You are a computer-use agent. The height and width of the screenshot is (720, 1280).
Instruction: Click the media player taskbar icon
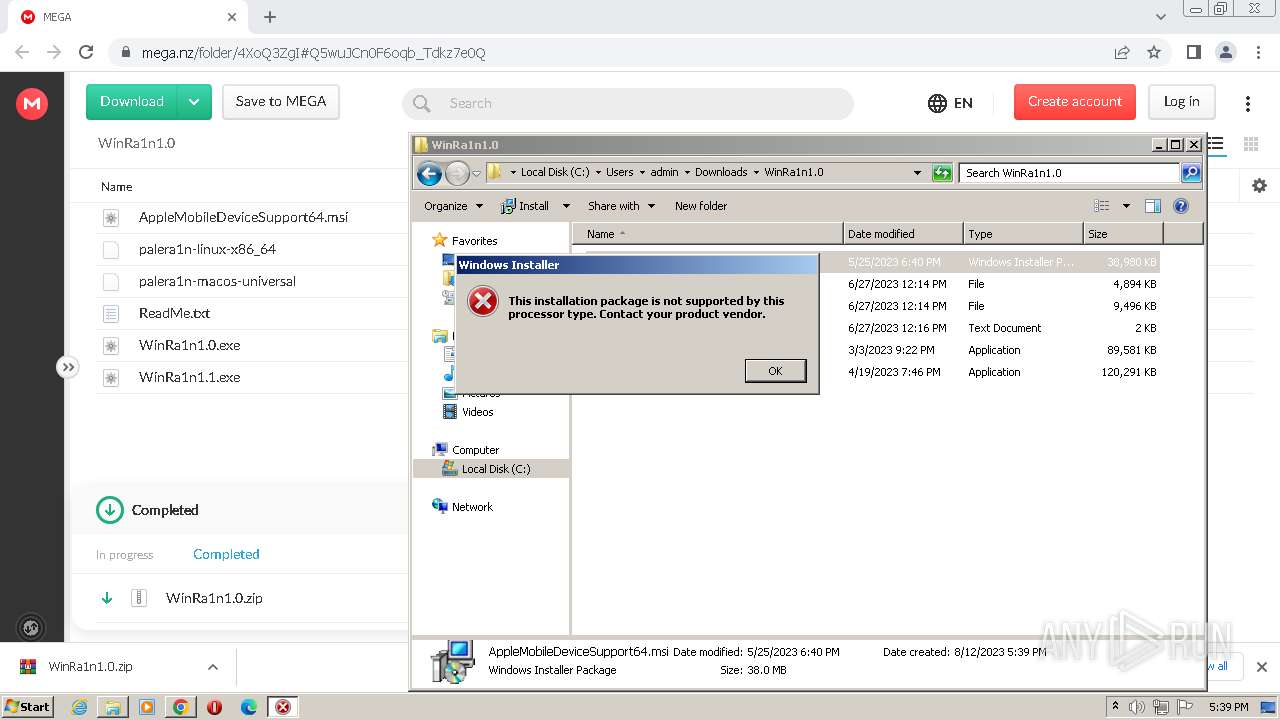(x=147, y=707)
